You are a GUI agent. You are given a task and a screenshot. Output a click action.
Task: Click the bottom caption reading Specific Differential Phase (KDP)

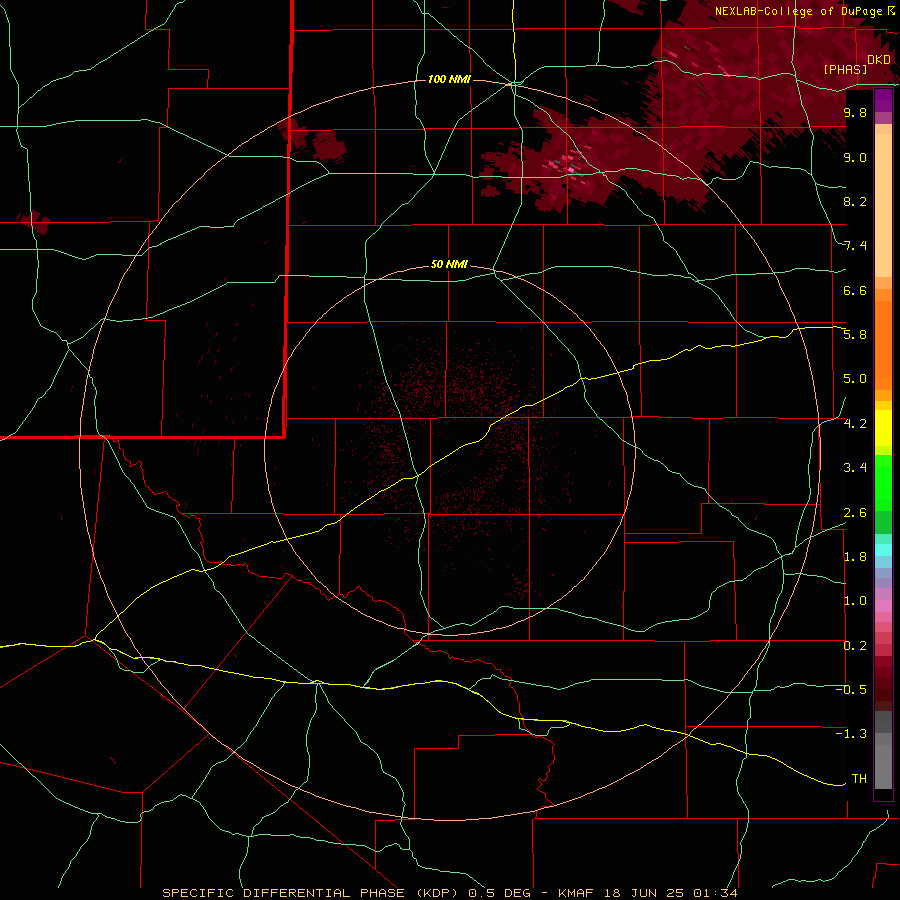(x=311, y=893)
